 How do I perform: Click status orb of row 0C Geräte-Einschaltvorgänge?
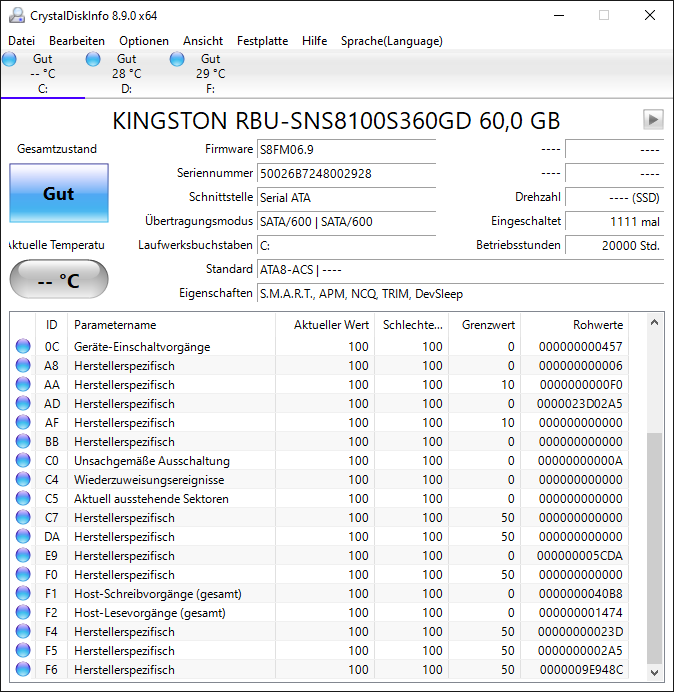click(x=23, y=346)
